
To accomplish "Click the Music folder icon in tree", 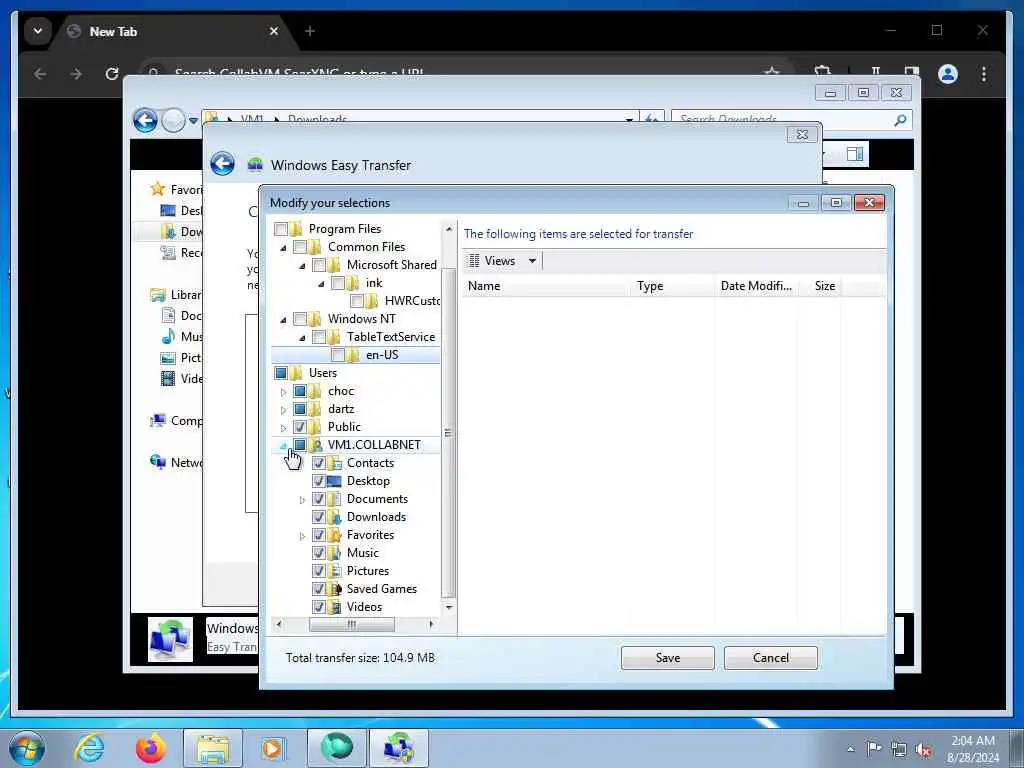I will click(334, 552).
